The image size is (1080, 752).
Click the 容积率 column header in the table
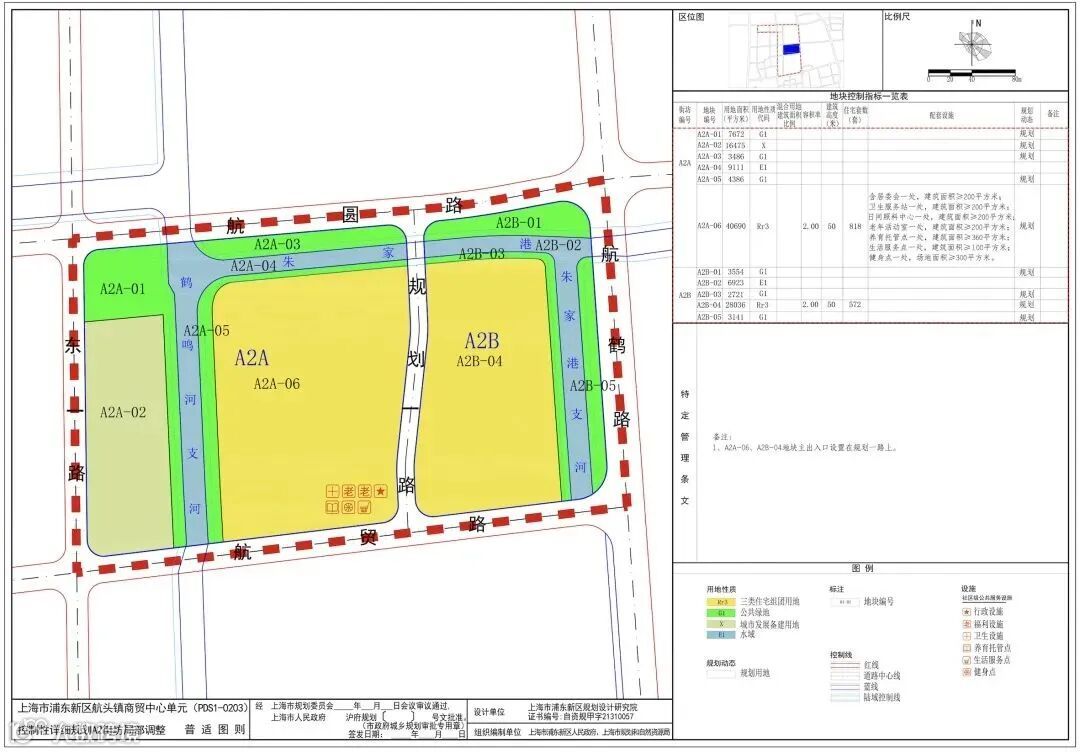pos(811,116)
